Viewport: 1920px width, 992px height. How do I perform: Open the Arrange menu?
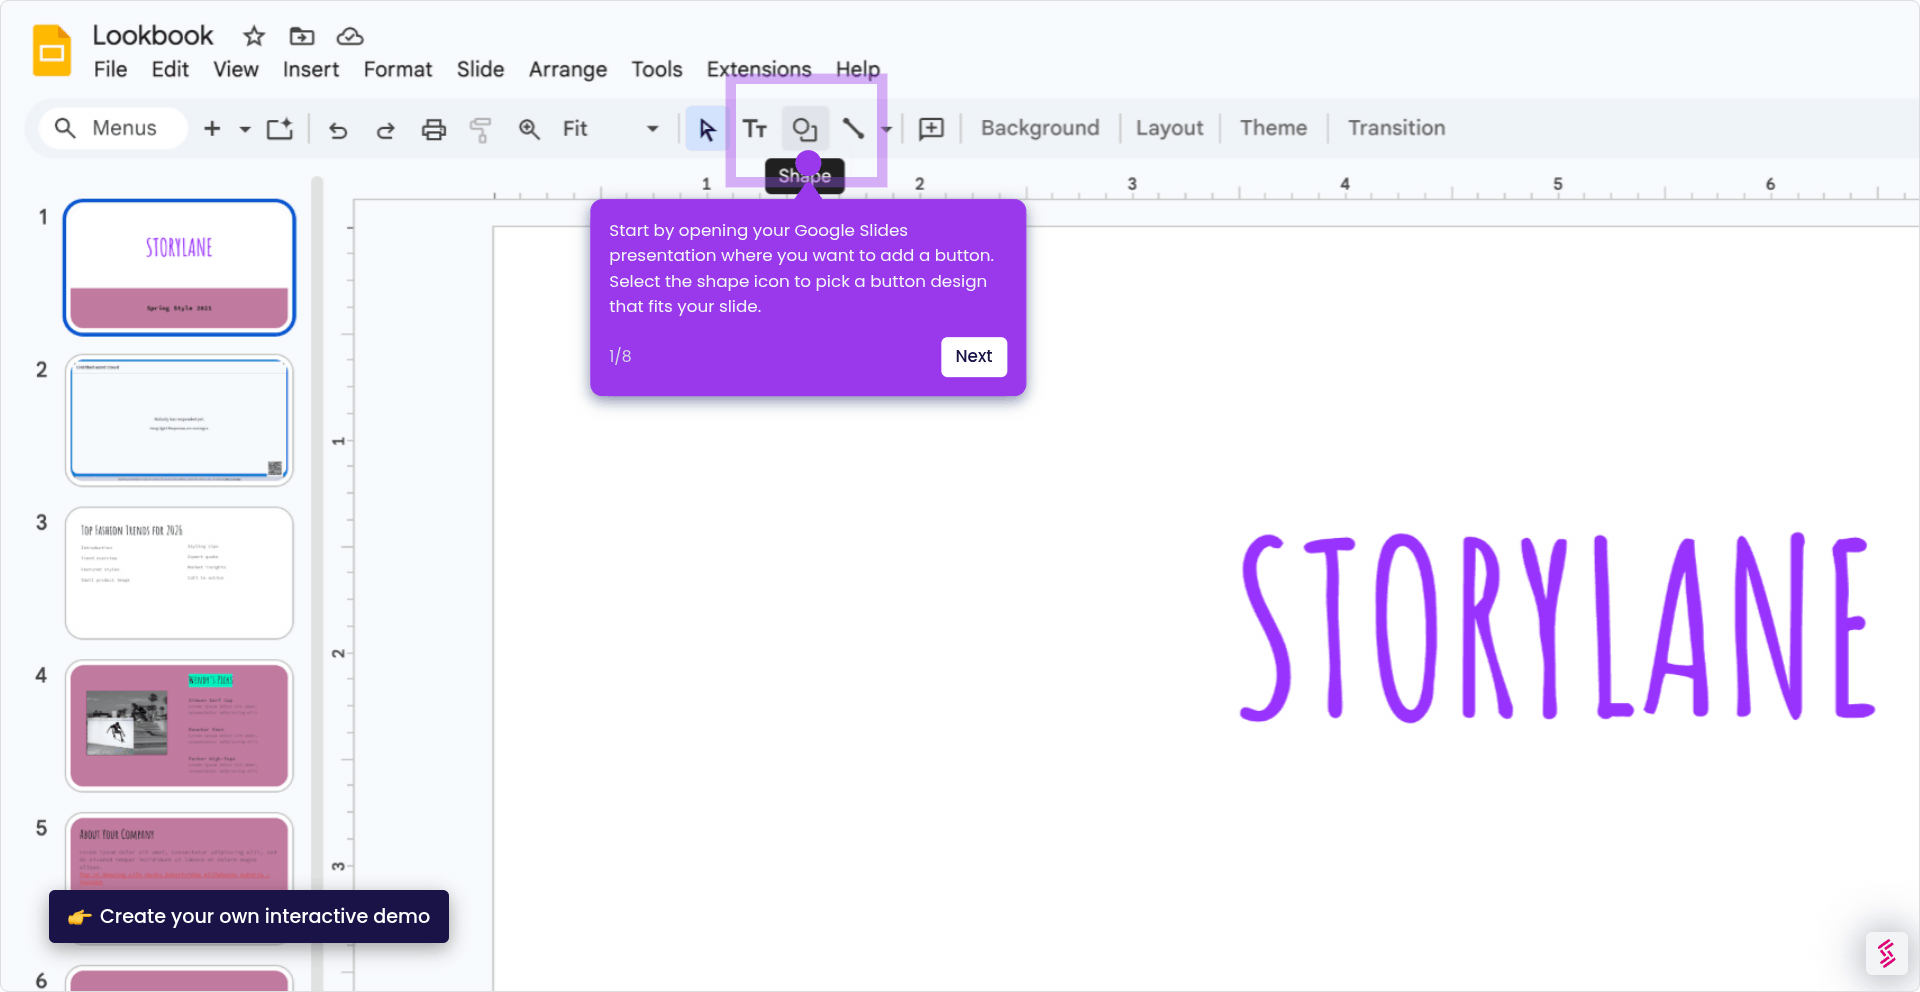pyautogui.click(x=568, y=69)
